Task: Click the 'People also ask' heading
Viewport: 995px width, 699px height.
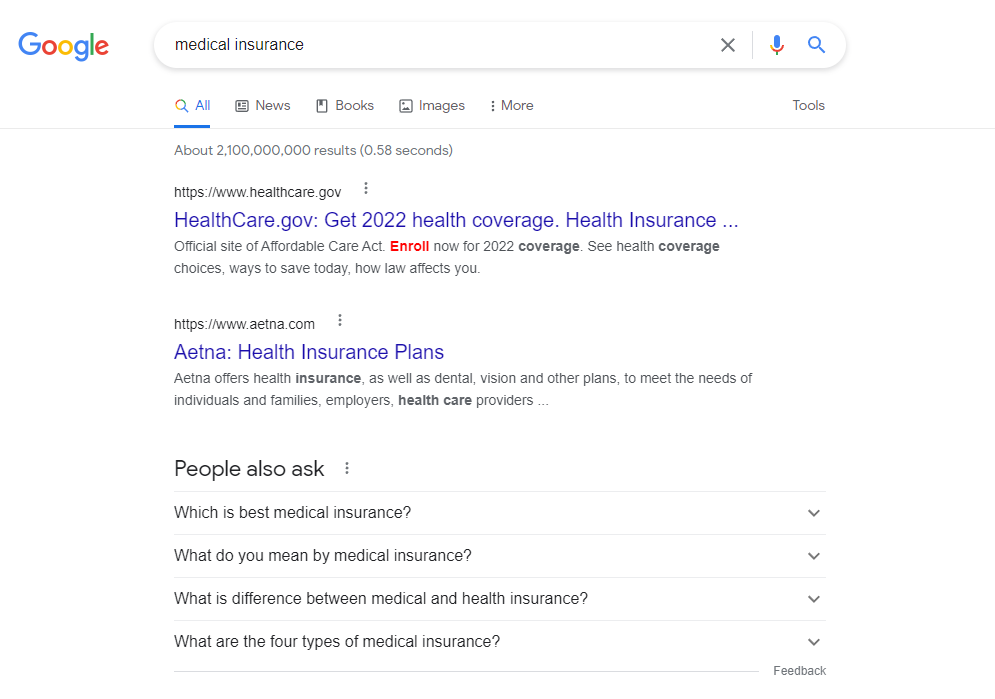Action: (x=249, y=469)
